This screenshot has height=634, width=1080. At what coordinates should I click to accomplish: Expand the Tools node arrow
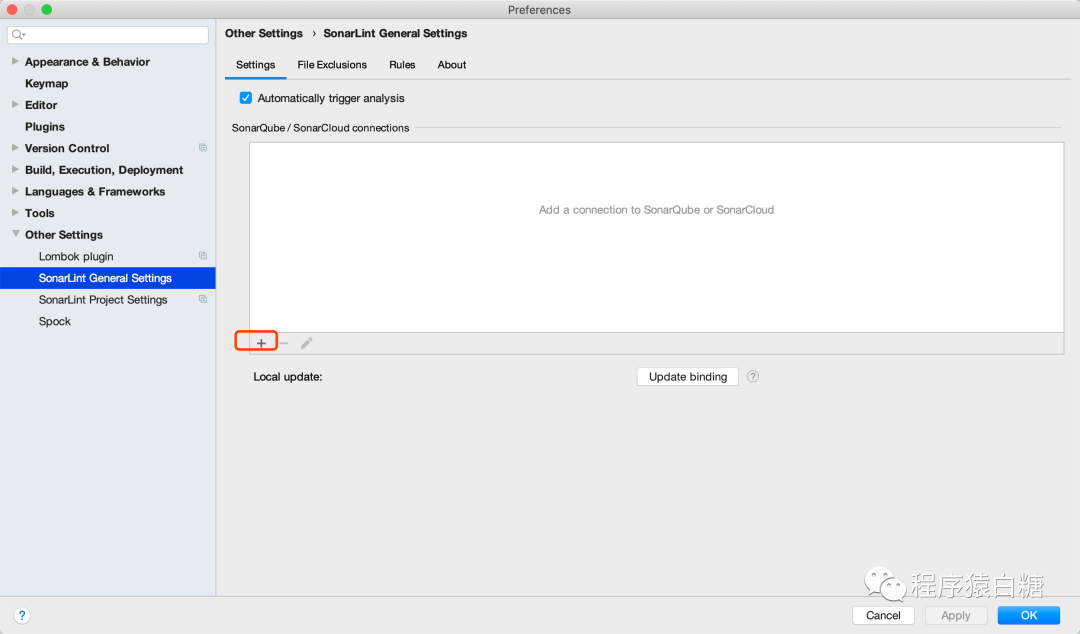(x=15, y=212)
